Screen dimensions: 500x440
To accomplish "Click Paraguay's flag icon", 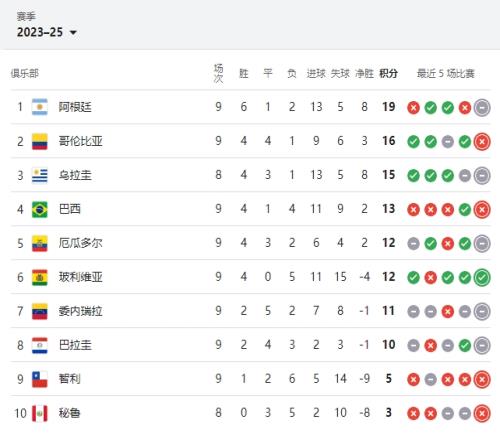I will point(40,345).
